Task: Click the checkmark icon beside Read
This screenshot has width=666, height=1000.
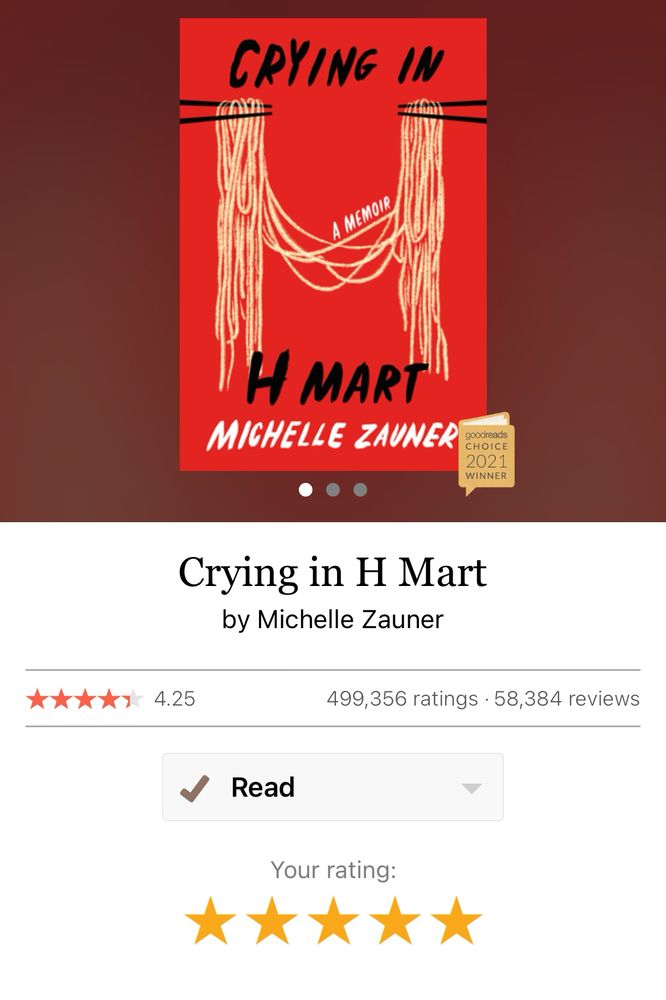Action: [195, 788]
